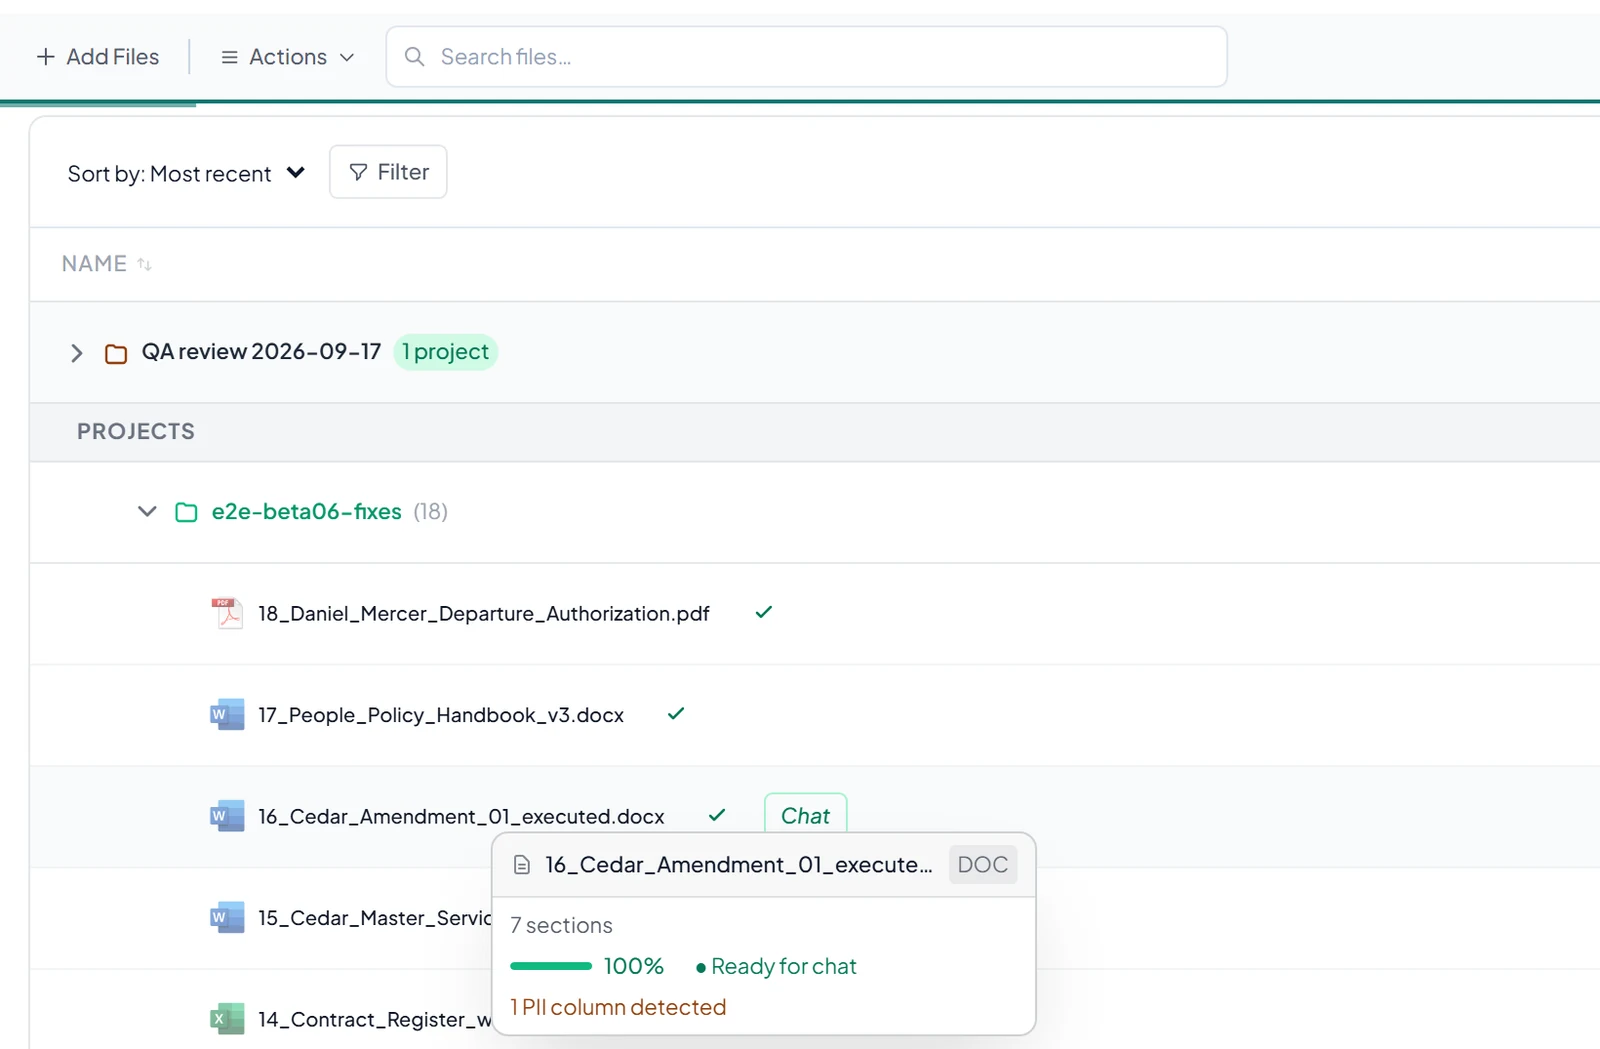Click the document icon in the tooltip header

click(521, 865)
